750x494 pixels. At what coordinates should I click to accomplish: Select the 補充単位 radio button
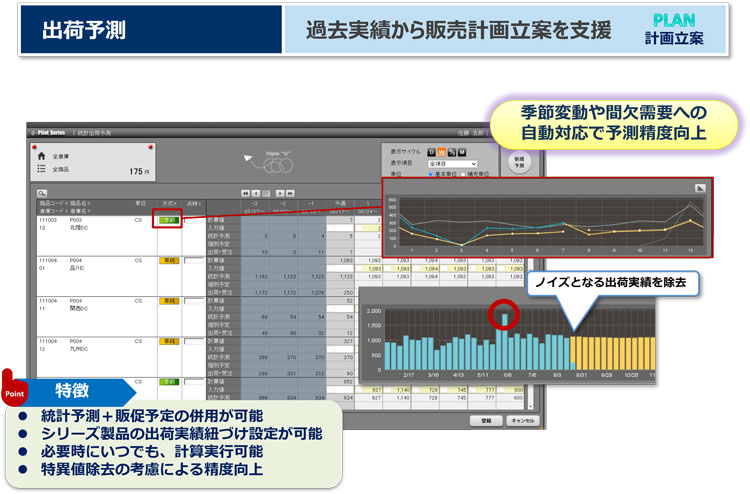463,175
